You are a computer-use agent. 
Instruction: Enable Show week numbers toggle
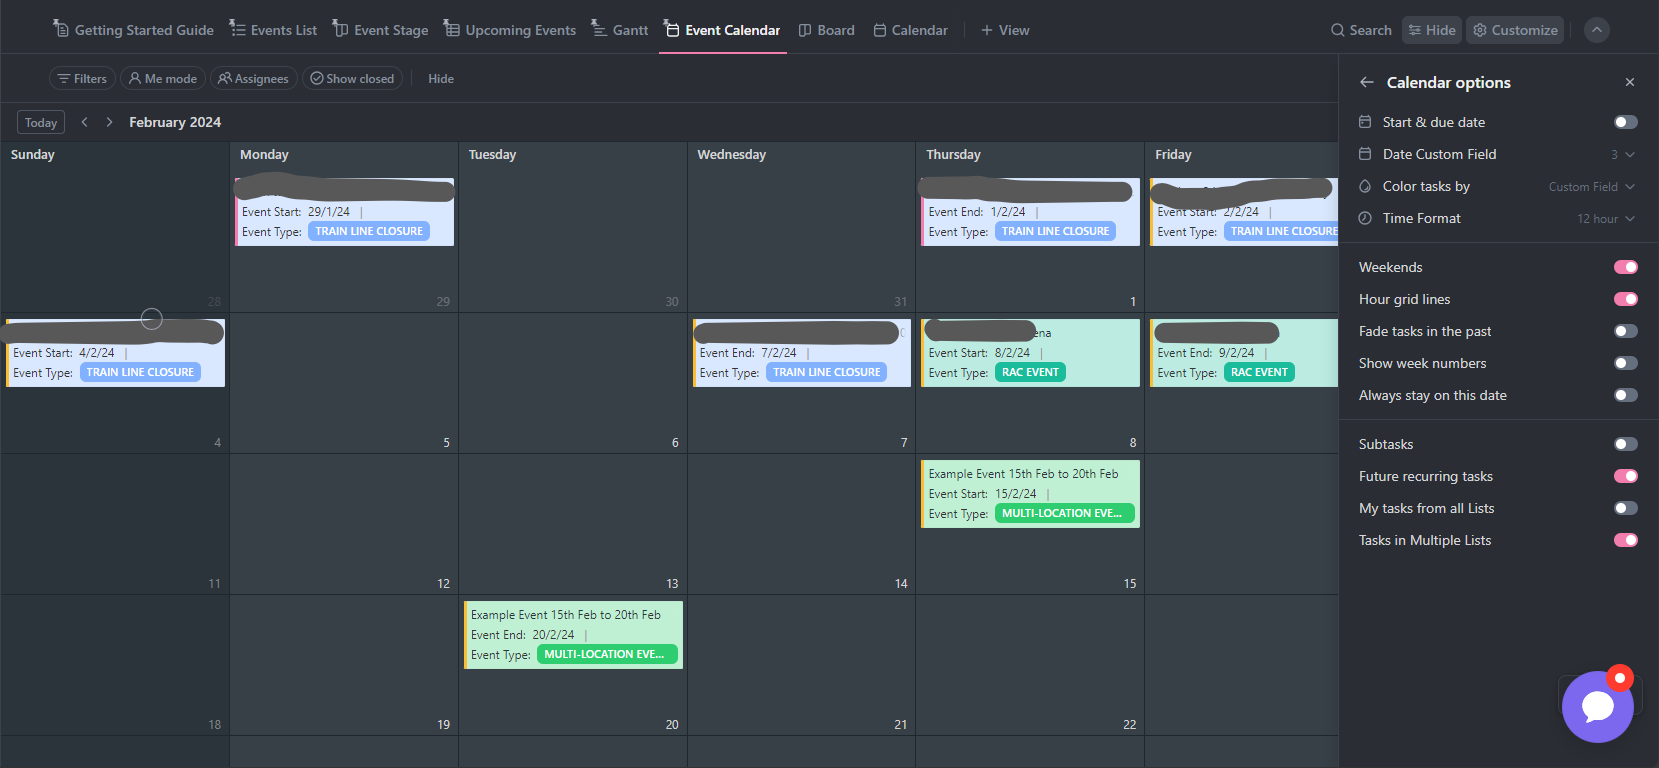tap(1626, 363)
